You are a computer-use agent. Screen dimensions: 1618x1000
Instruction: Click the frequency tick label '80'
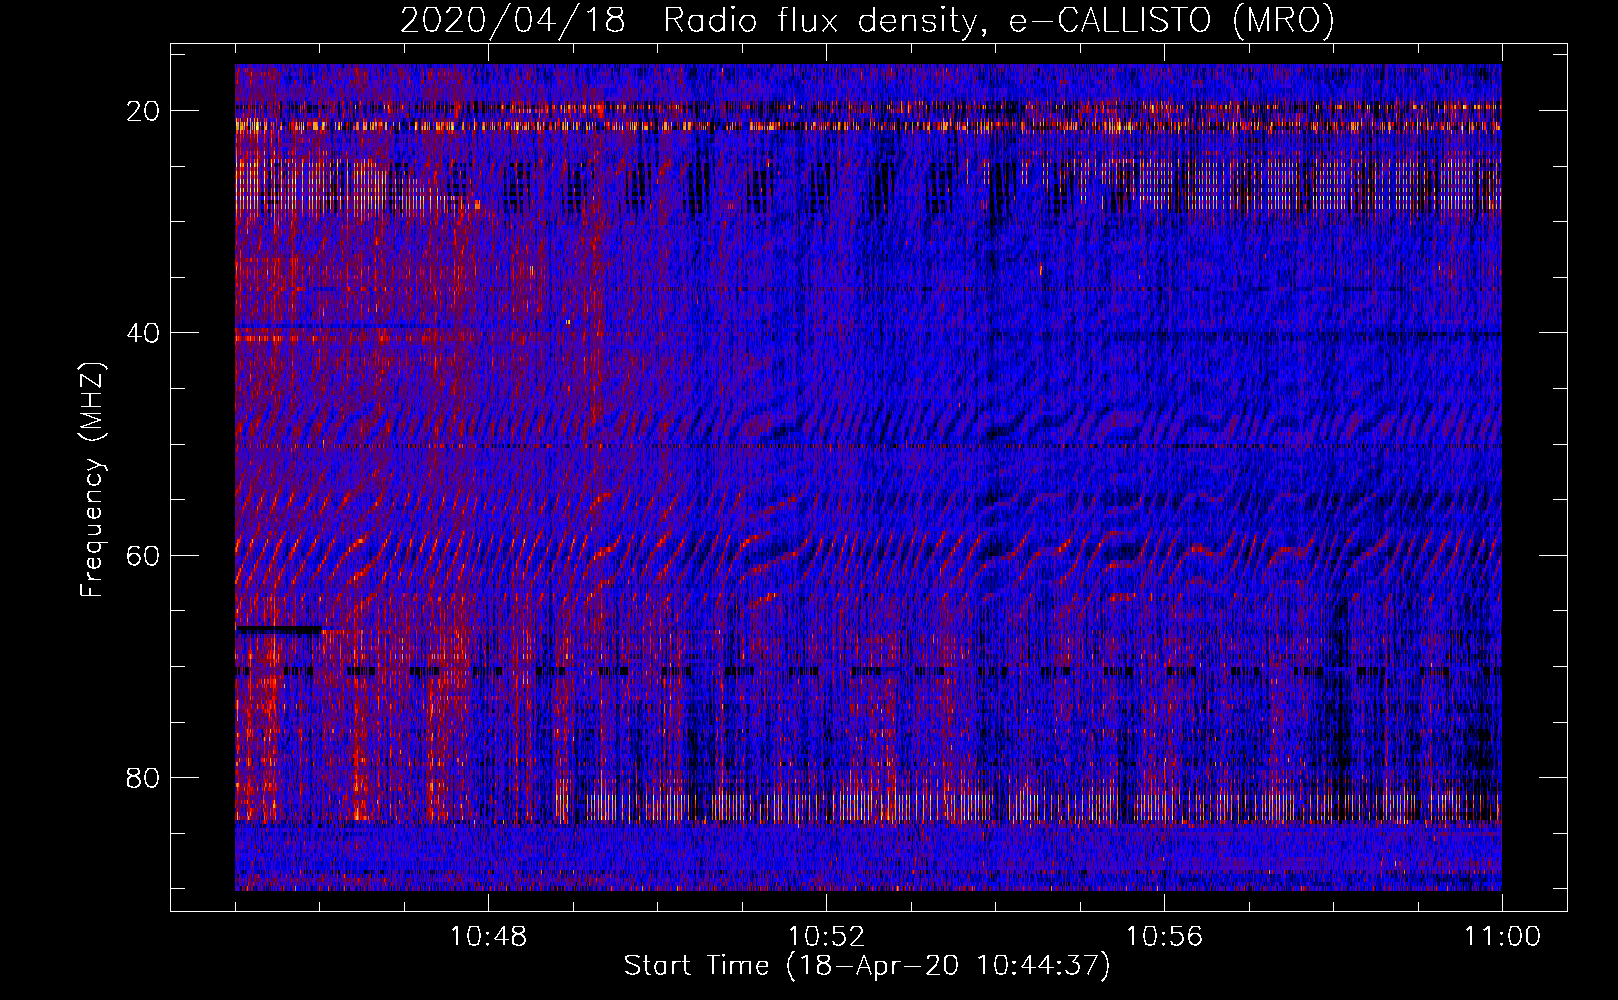coord(144,777)
